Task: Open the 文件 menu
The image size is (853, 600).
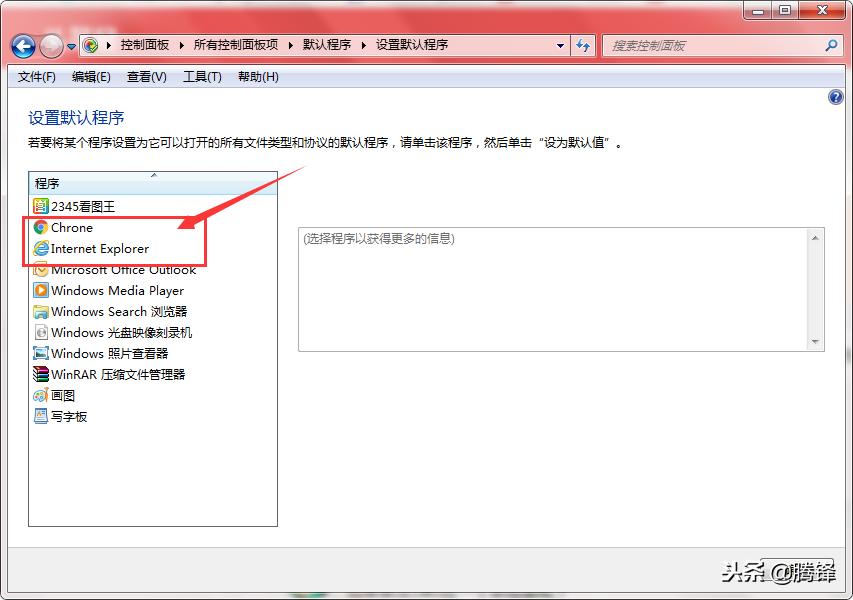Action: tap(36, 77)
